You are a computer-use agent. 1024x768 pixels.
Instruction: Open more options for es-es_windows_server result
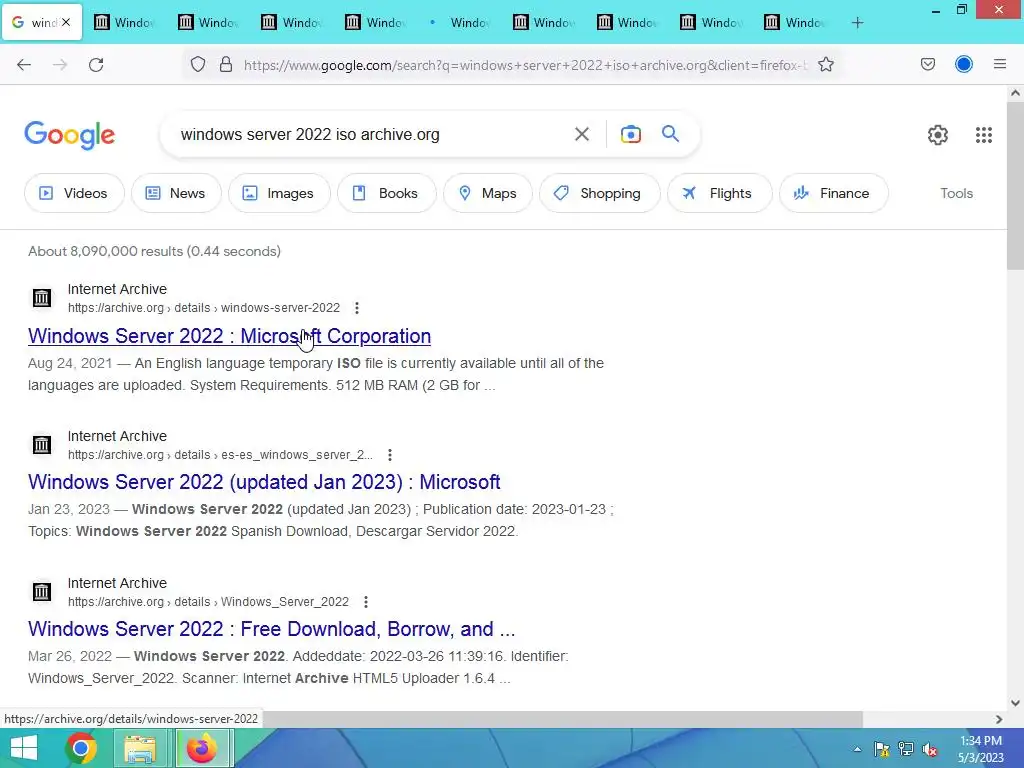(x=390, y=455)
